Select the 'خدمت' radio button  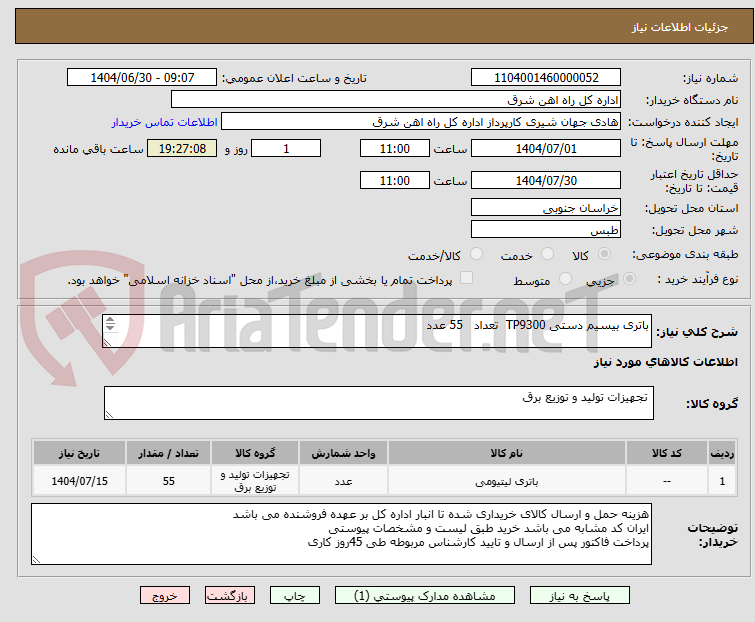(547, 254)
